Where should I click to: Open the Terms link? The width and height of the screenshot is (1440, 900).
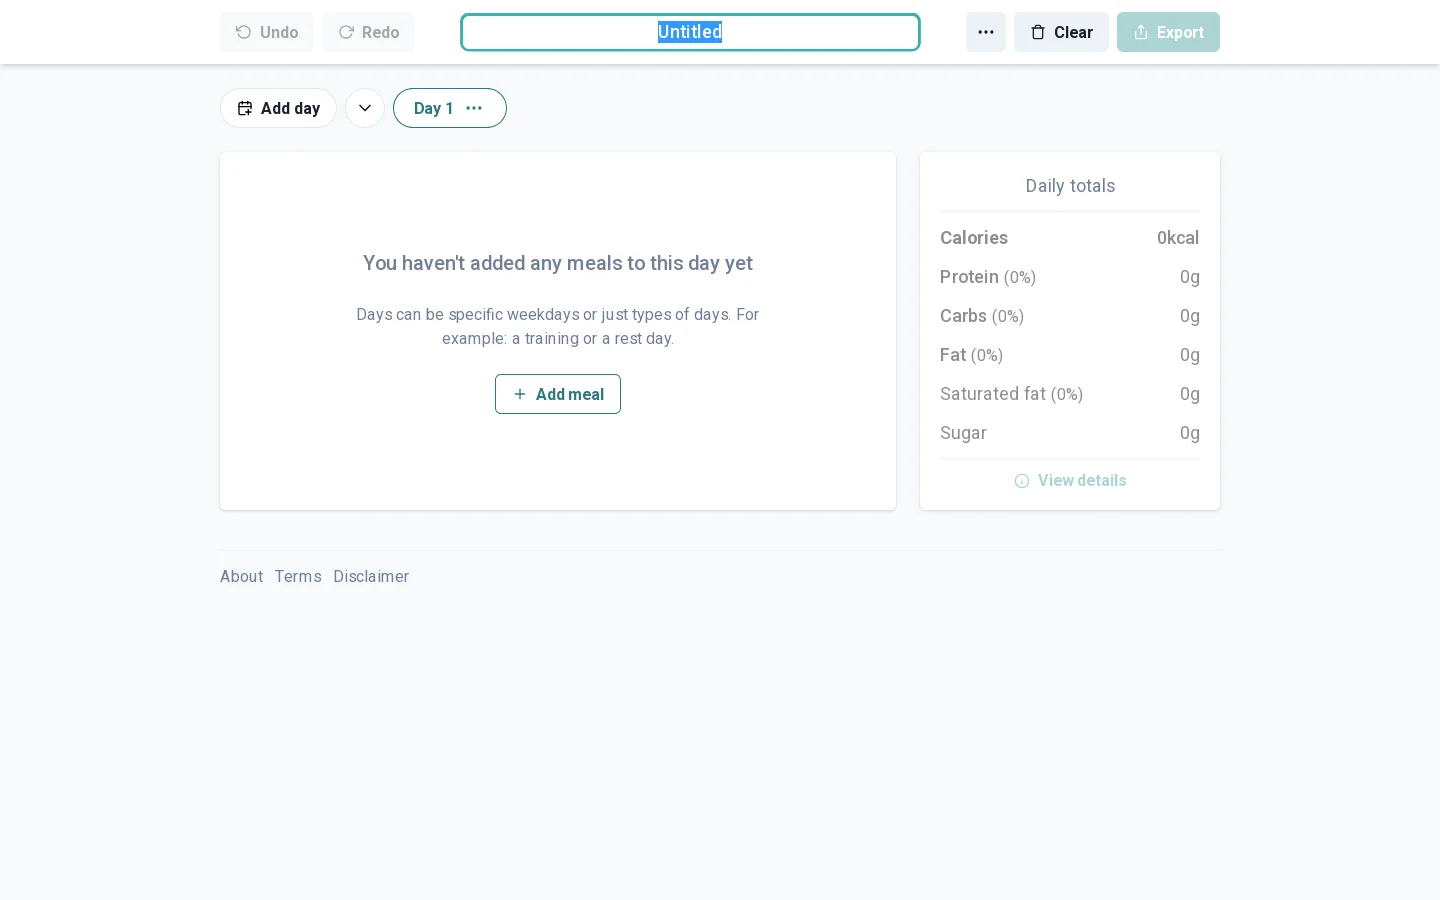tap(298, 577)
